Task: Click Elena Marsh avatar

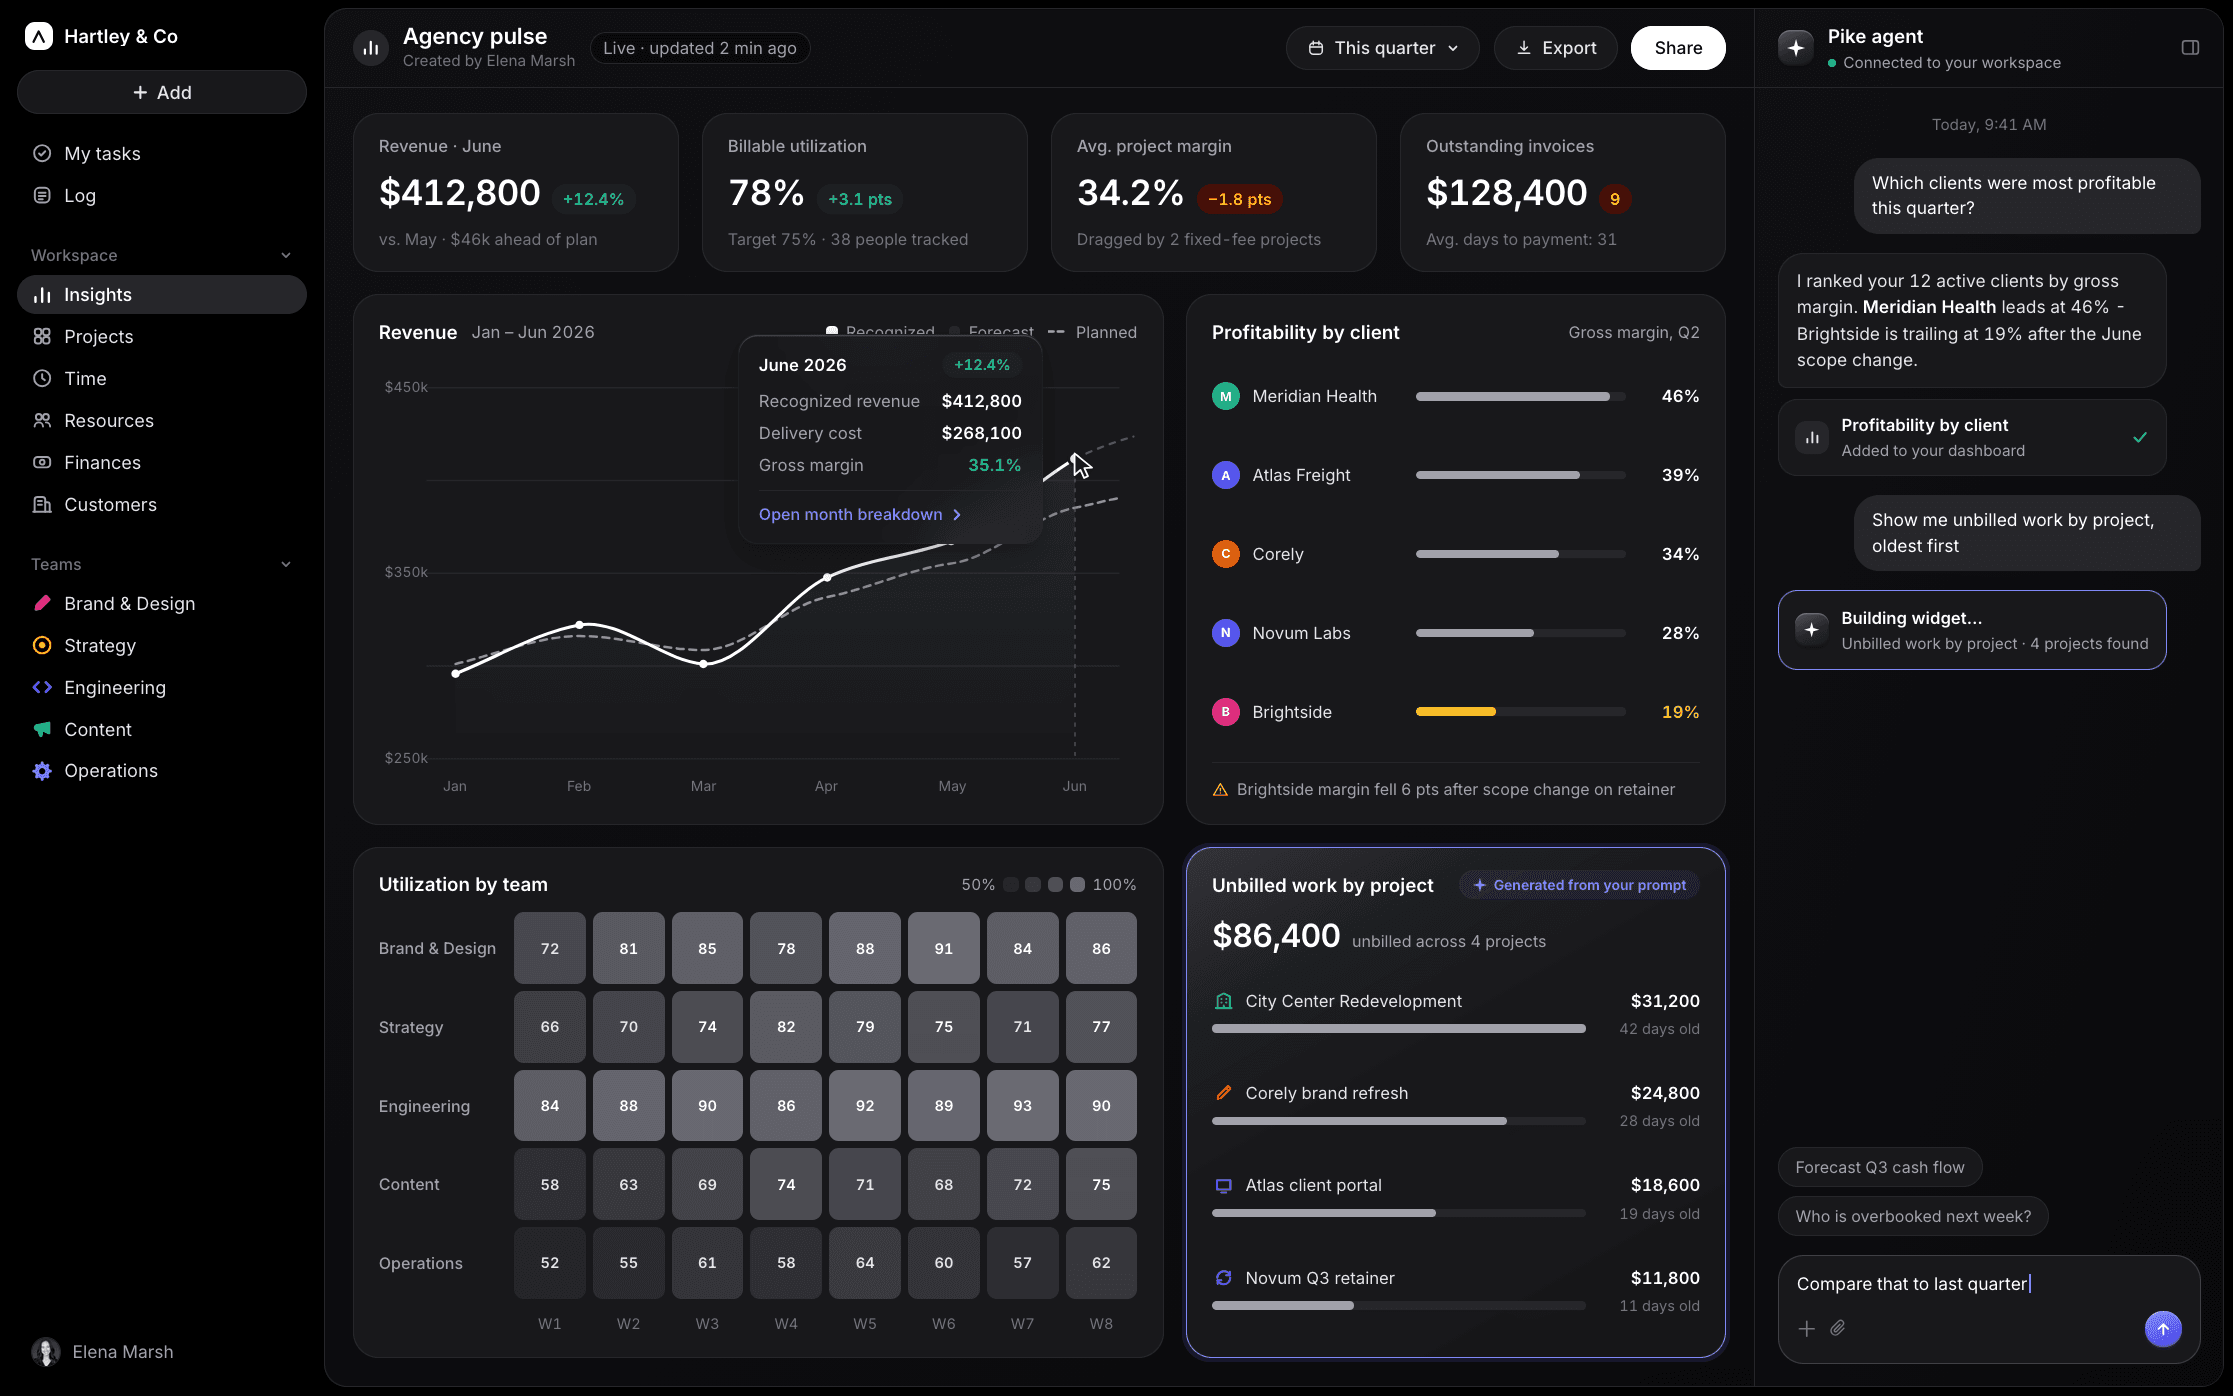Action: click(x=45, y=1352)
